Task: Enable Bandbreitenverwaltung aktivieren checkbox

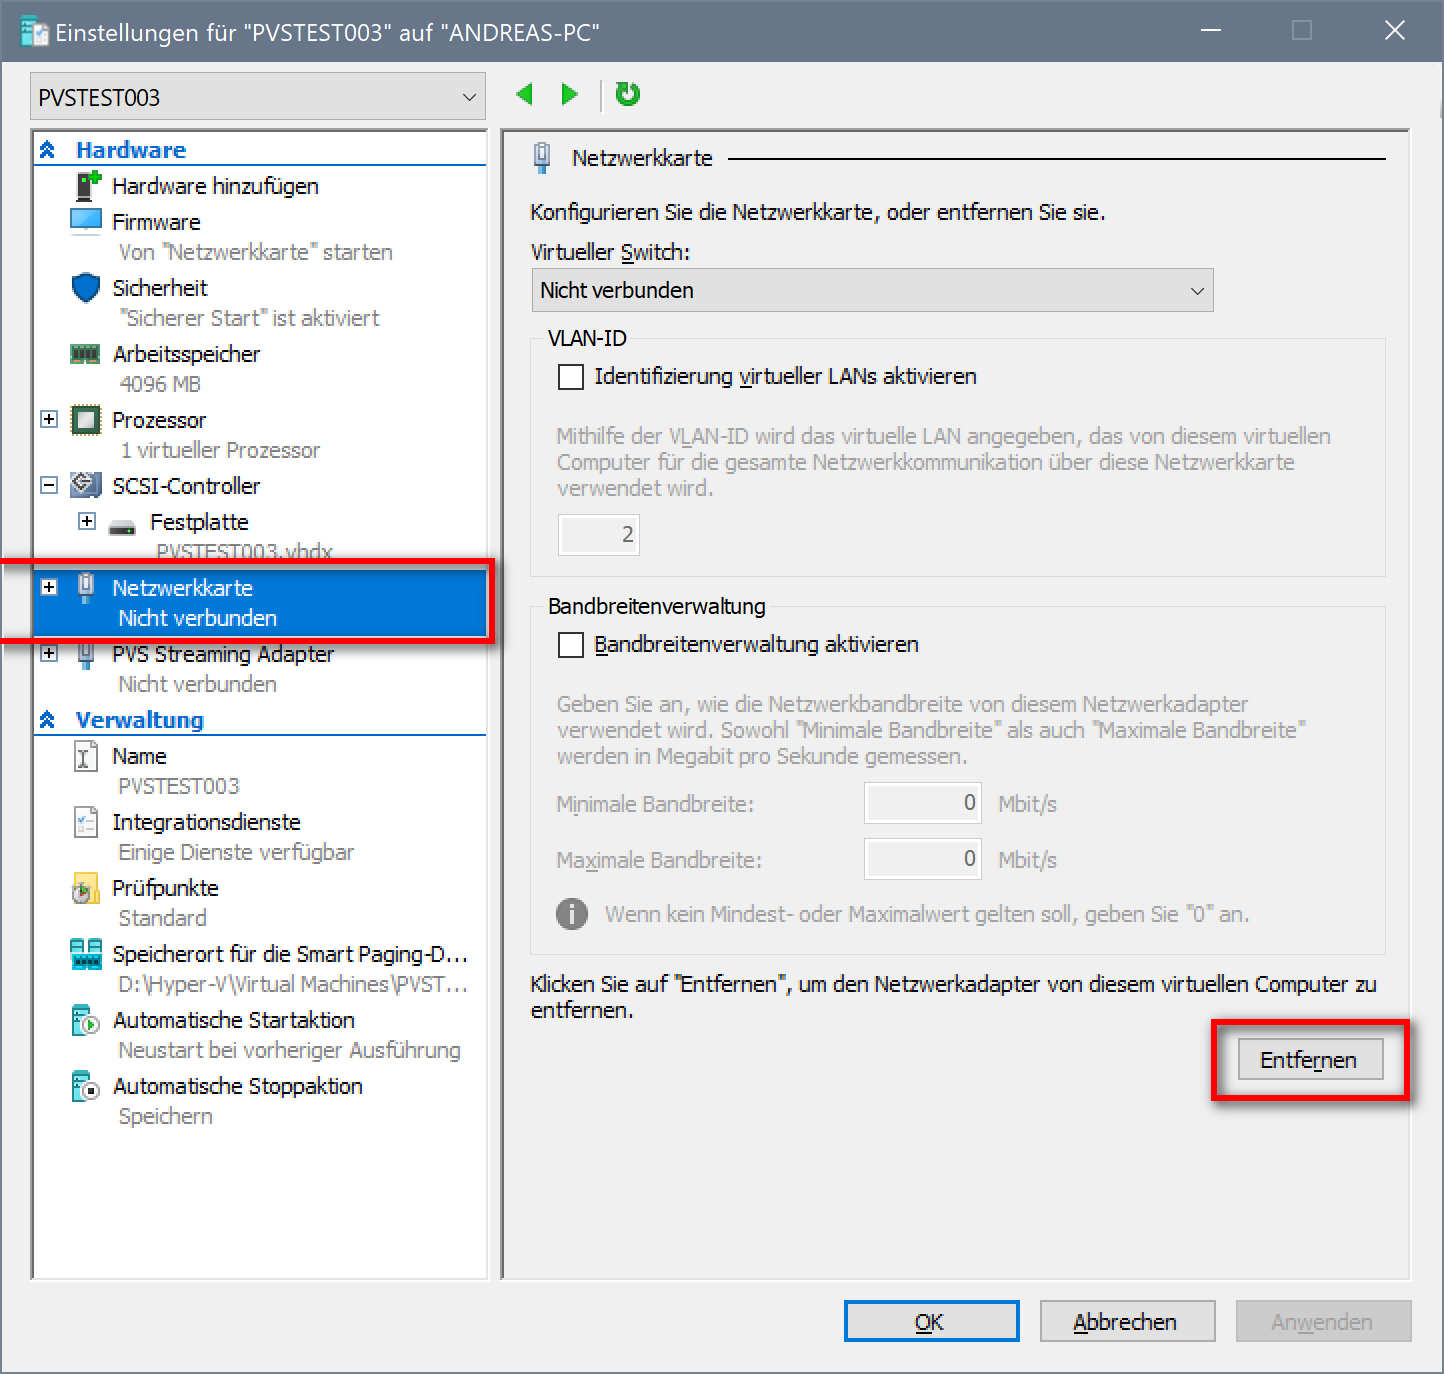Action: pos(571,645)
